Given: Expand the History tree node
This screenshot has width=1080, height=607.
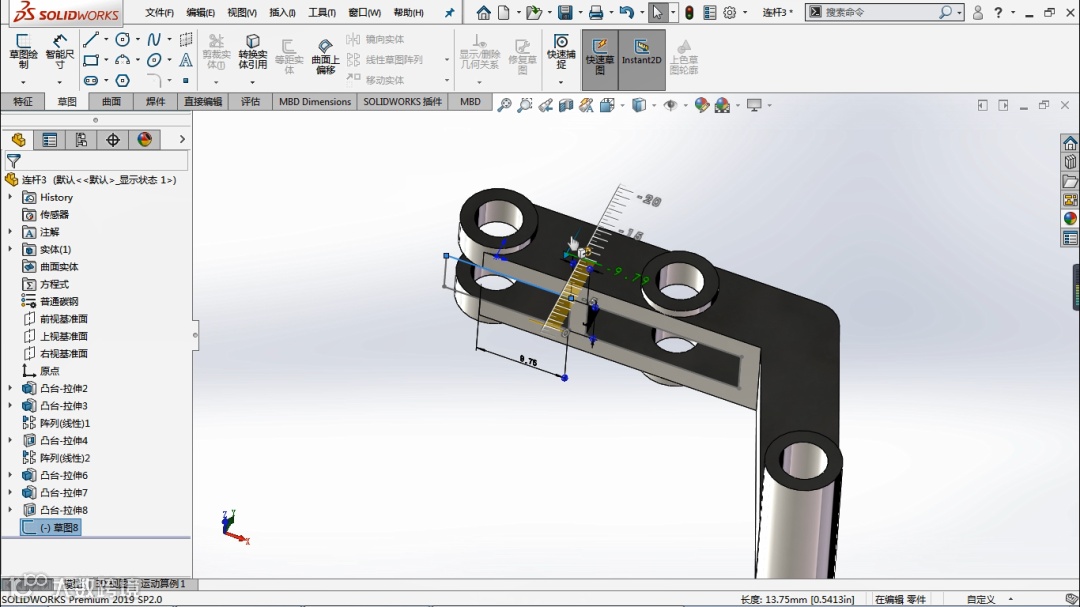Looking at the screenshot, I should coord(10,197).
